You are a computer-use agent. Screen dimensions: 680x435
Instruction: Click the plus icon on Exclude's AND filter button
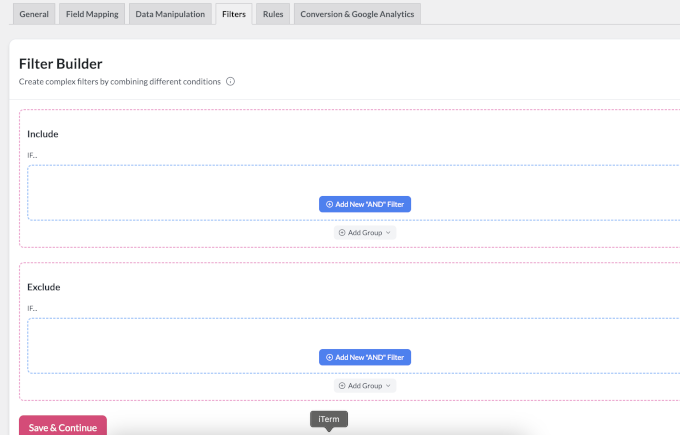coord(329,357)
